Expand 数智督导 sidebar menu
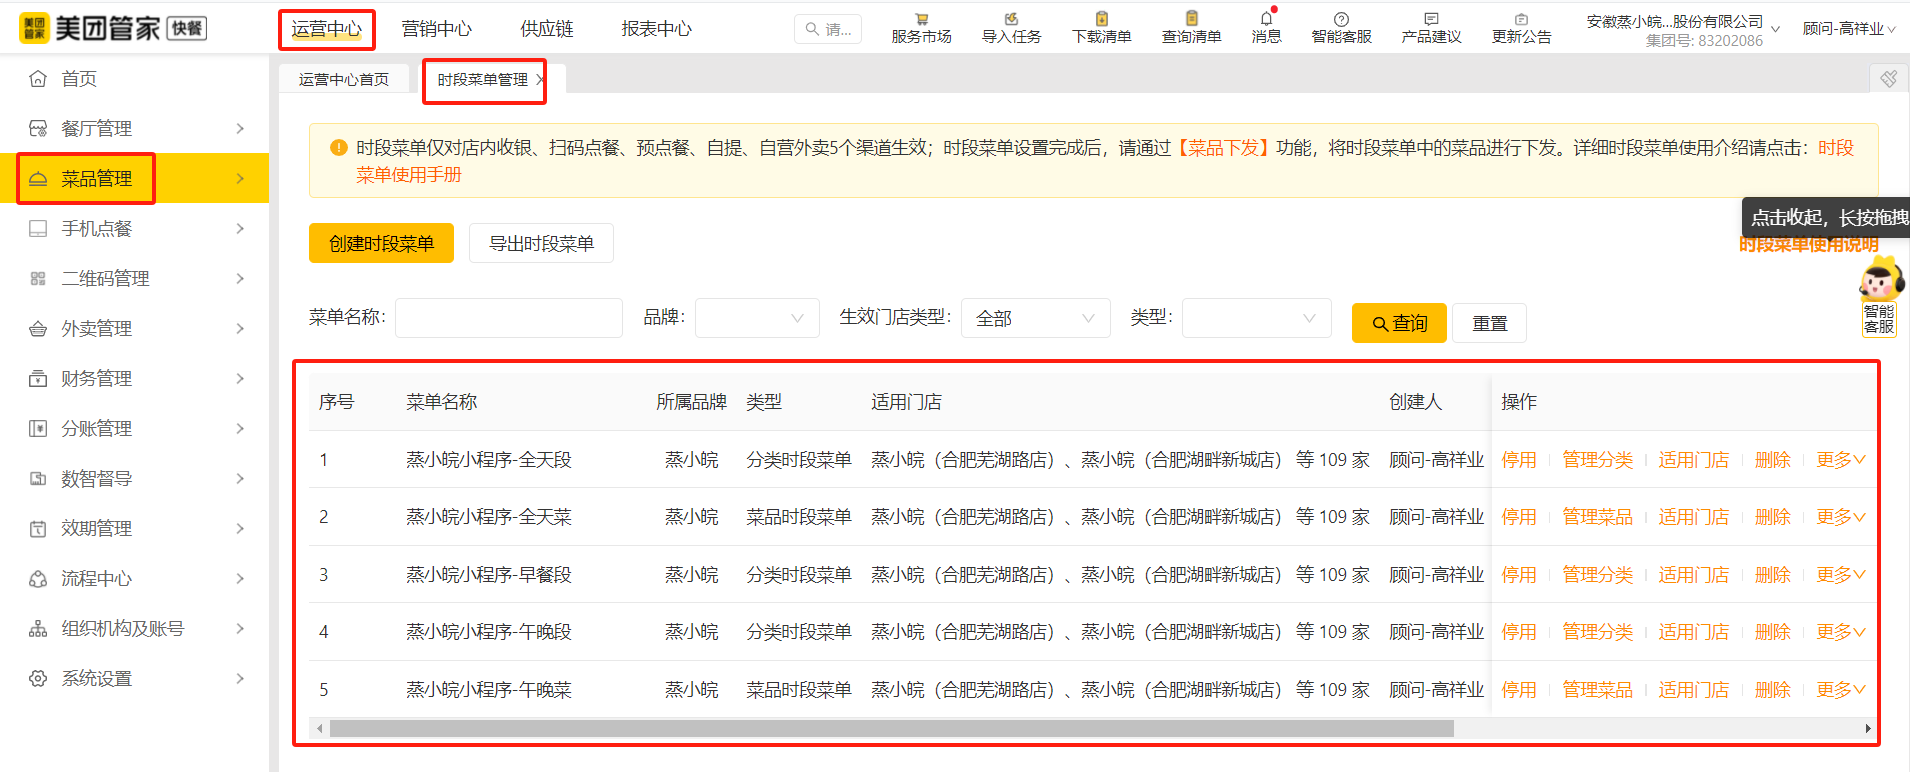 134,478
